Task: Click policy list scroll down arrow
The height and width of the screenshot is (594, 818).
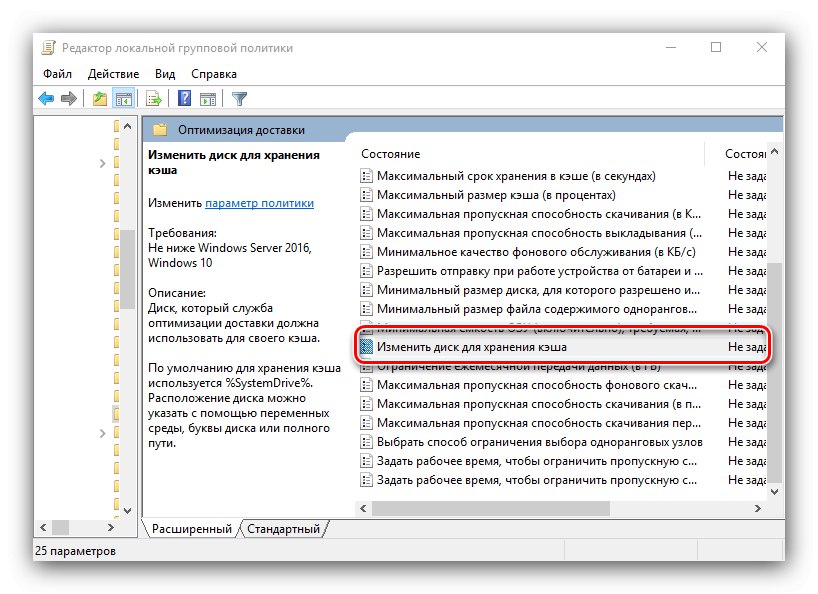Action: (775, 492)
